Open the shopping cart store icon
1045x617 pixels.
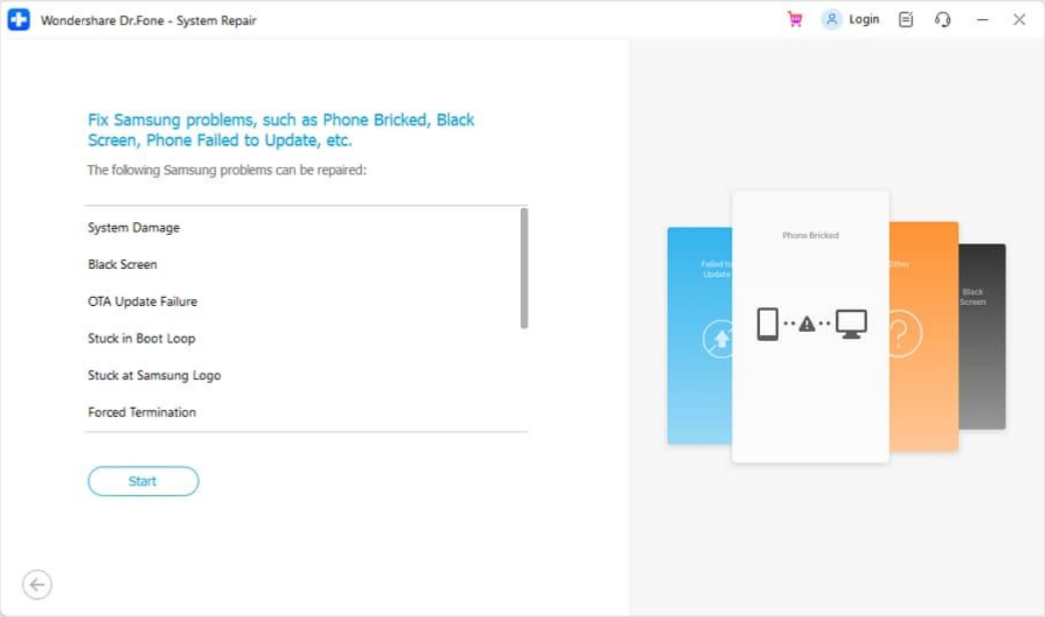[x=795, y=20]
